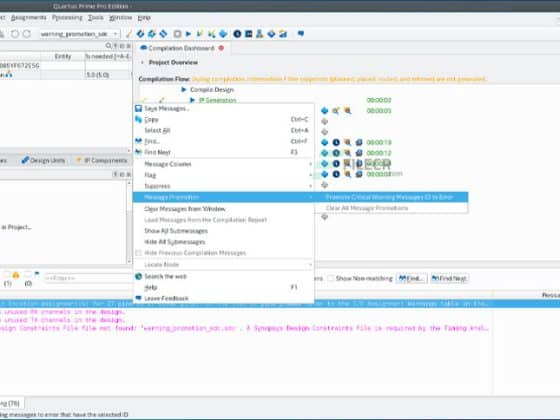Expand the IP Generation flow step
560x420 pixels.
point(192,100)
